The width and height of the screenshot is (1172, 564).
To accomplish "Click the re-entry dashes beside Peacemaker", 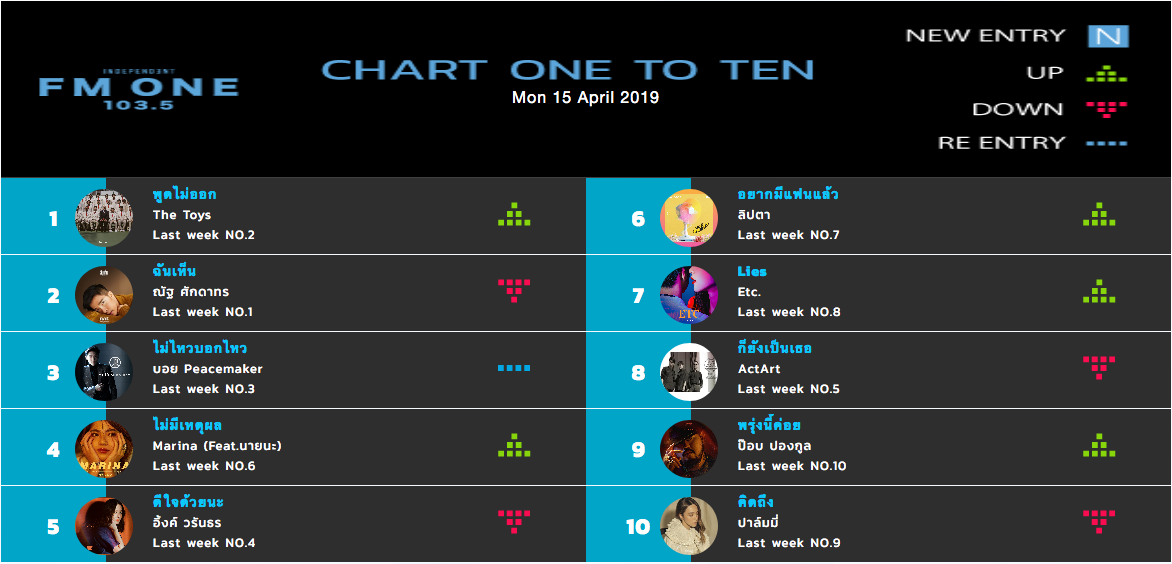I will click(514, 368).
